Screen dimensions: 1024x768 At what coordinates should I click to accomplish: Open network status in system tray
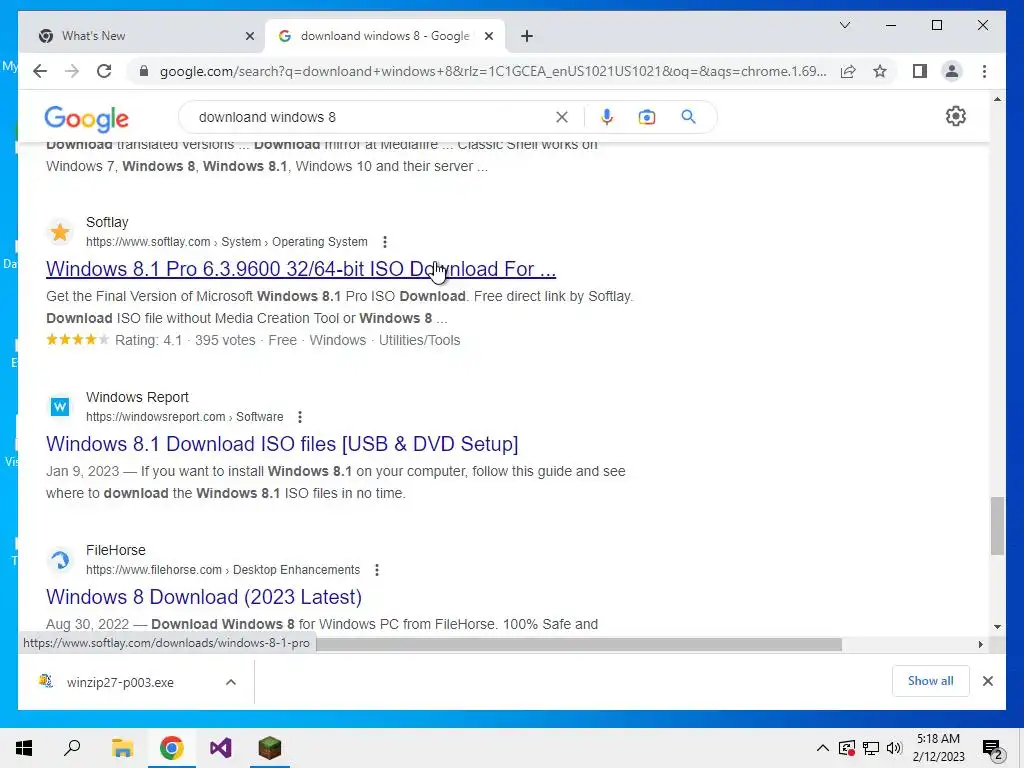(871, 748)
